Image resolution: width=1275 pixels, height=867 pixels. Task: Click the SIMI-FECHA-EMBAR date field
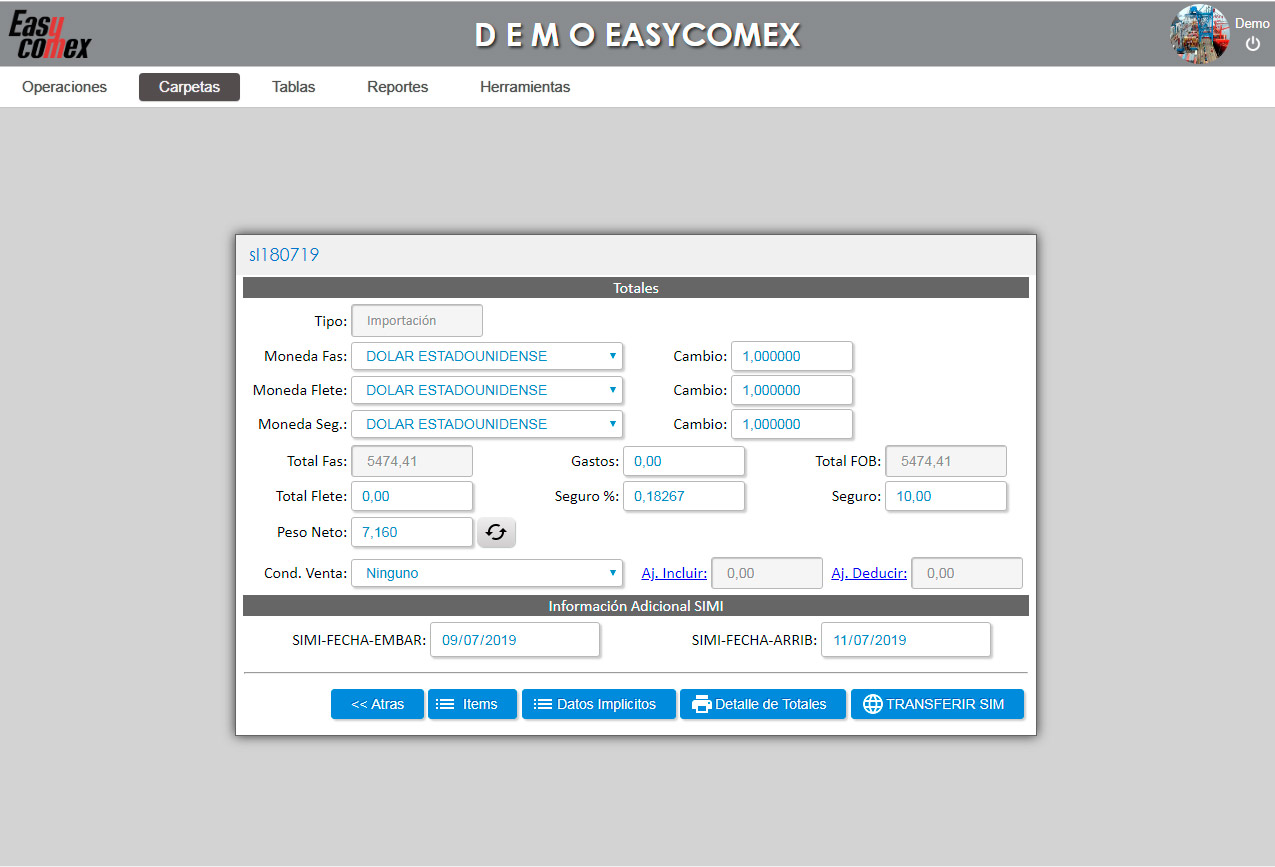[x=515, y=640]
